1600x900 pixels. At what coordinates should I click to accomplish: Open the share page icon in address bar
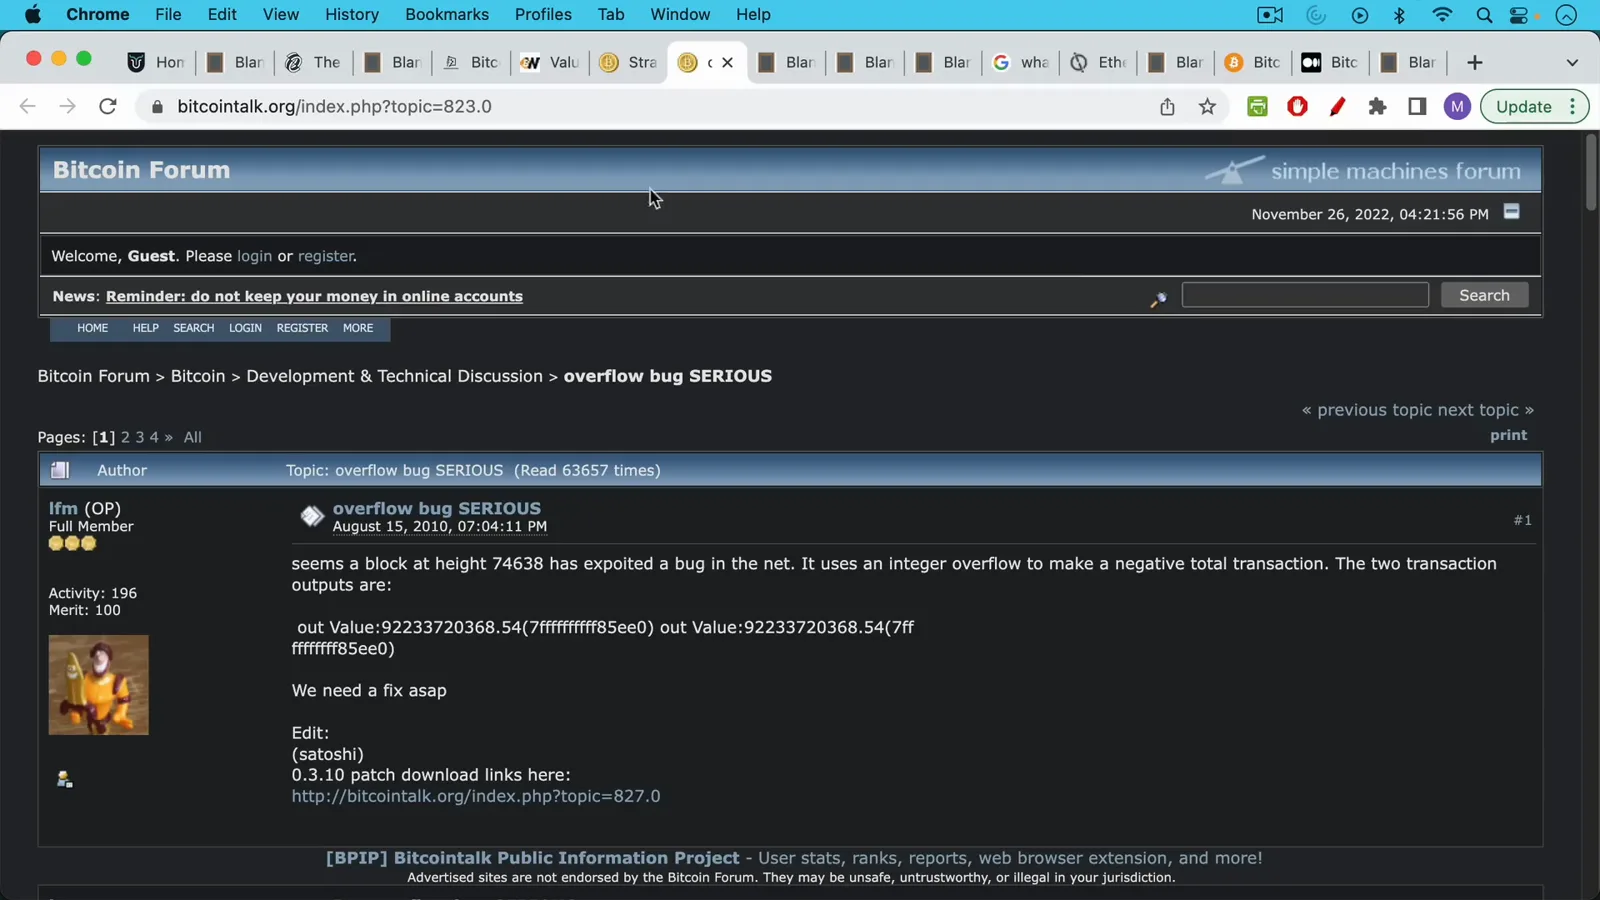(1167, 106)
